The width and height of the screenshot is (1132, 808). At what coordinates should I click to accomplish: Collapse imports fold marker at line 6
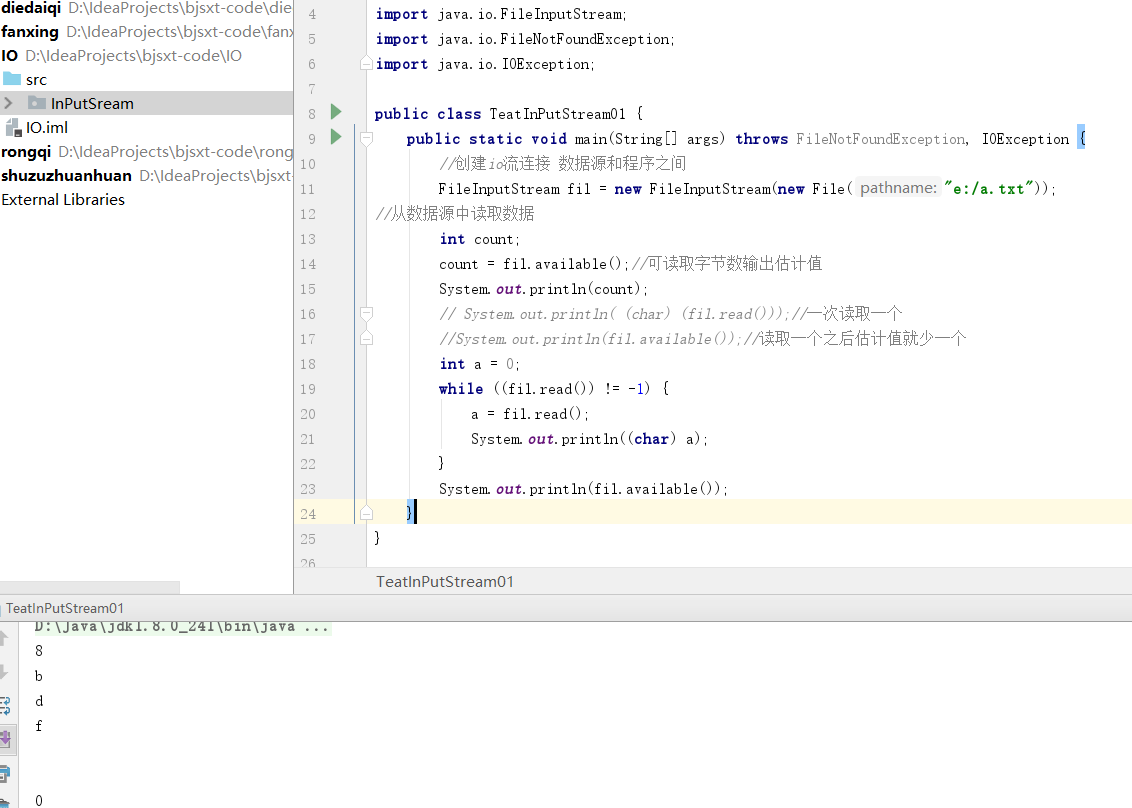pos(366,64)
